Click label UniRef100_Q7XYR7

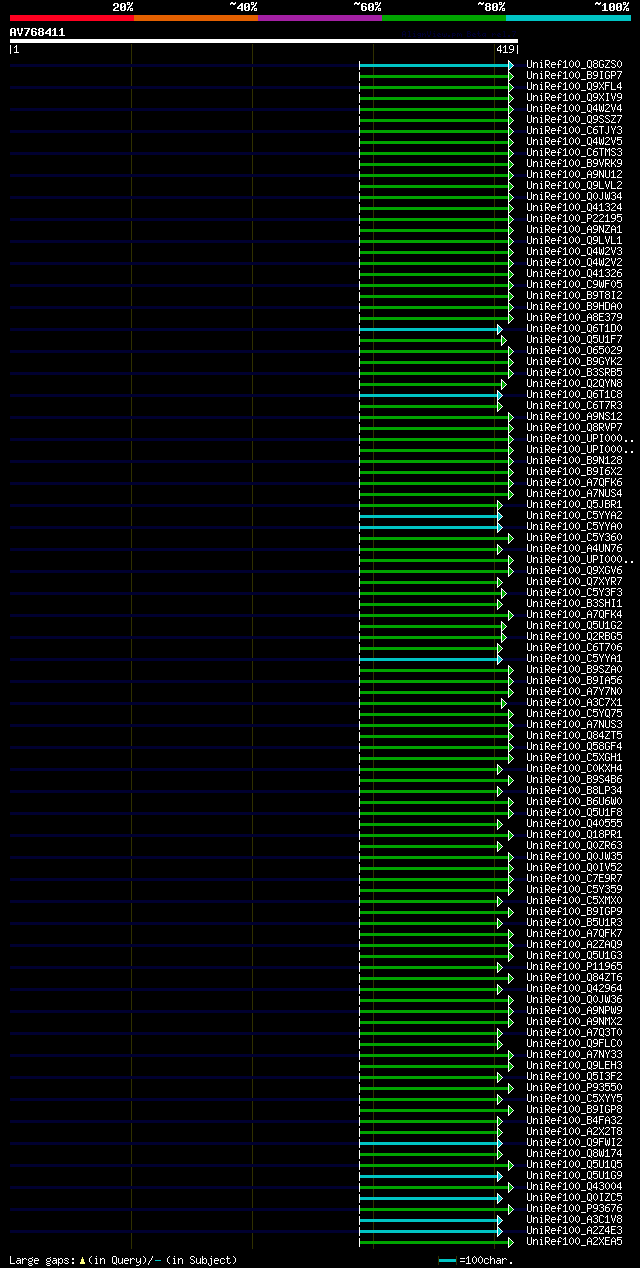[x=574, y=581]
